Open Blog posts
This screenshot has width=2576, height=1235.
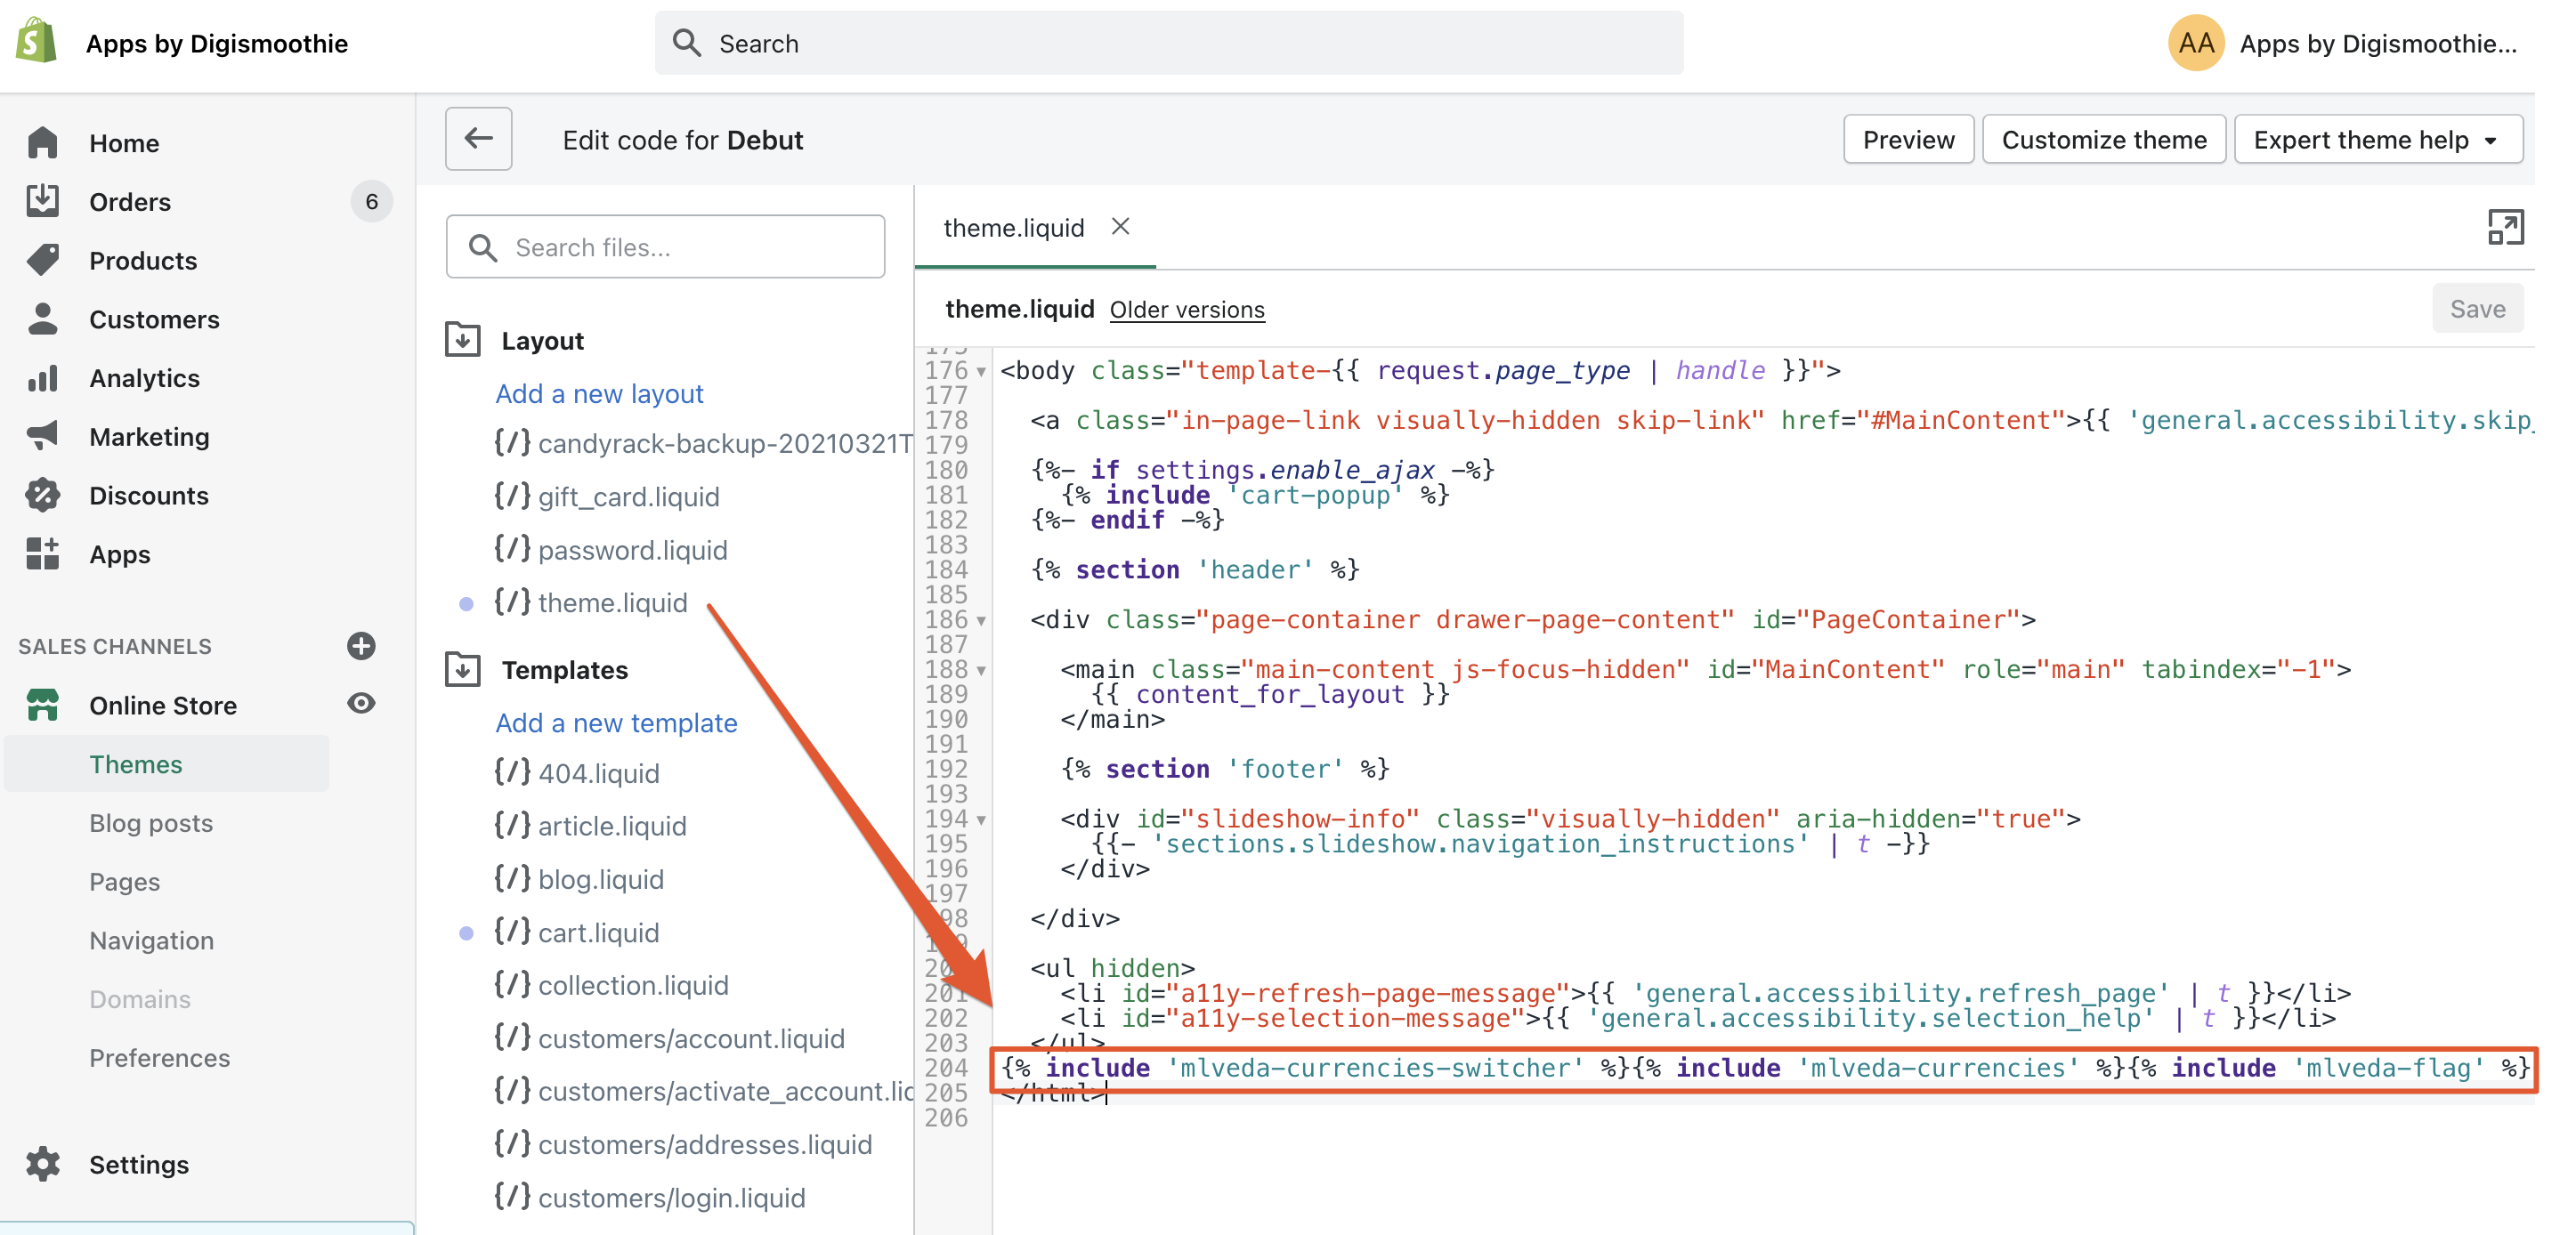151,823
